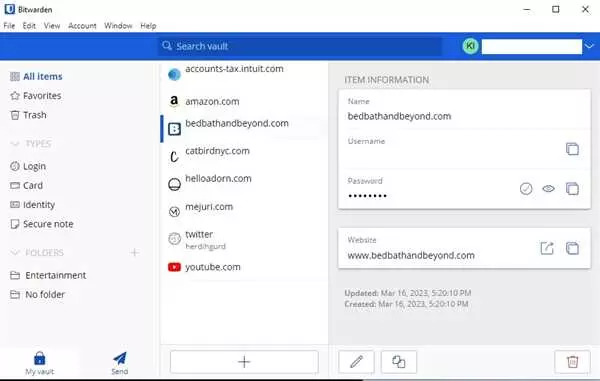Delete item with the trash icon

point(572,361)
